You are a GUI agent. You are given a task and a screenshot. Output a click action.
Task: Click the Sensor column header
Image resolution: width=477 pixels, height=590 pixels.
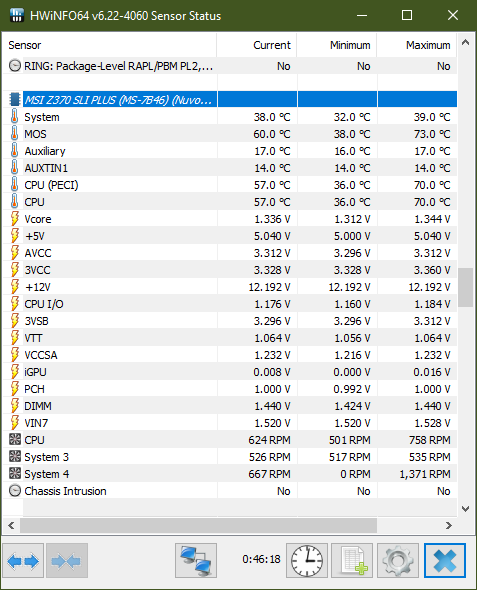click(x=109, y=45)
